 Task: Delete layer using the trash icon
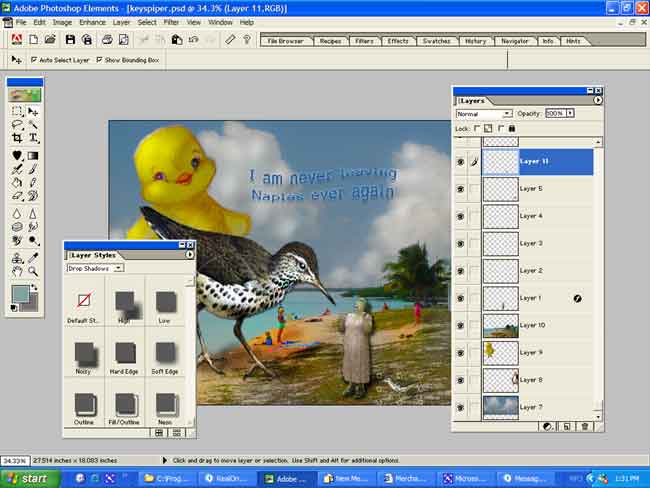(586, 426)
